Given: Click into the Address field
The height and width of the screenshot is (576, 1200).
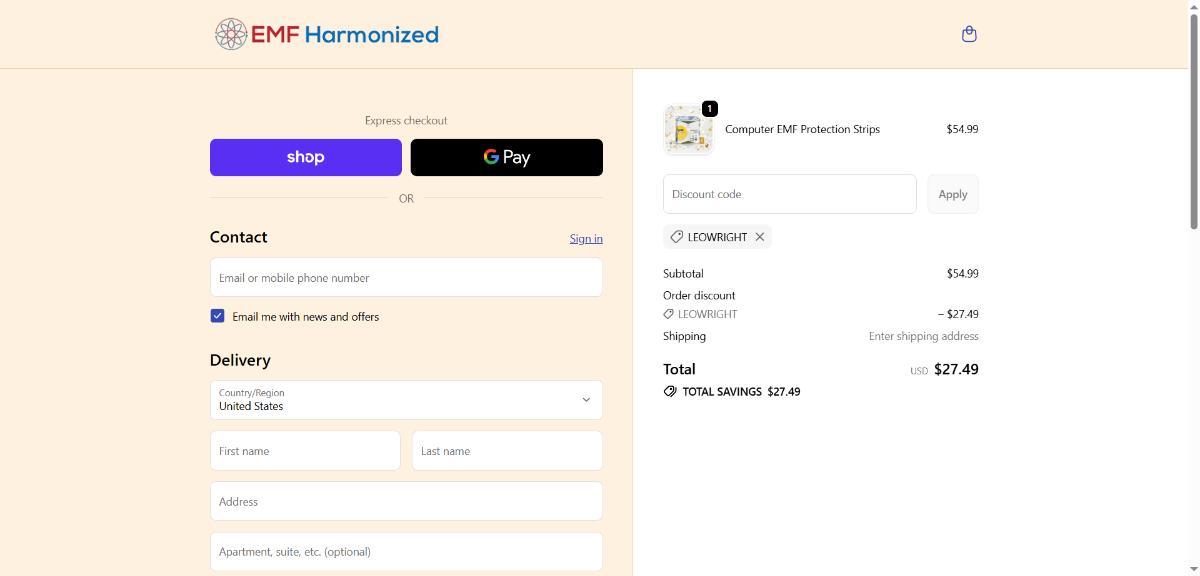Looking at the screenshot, I should coord(406,501).
